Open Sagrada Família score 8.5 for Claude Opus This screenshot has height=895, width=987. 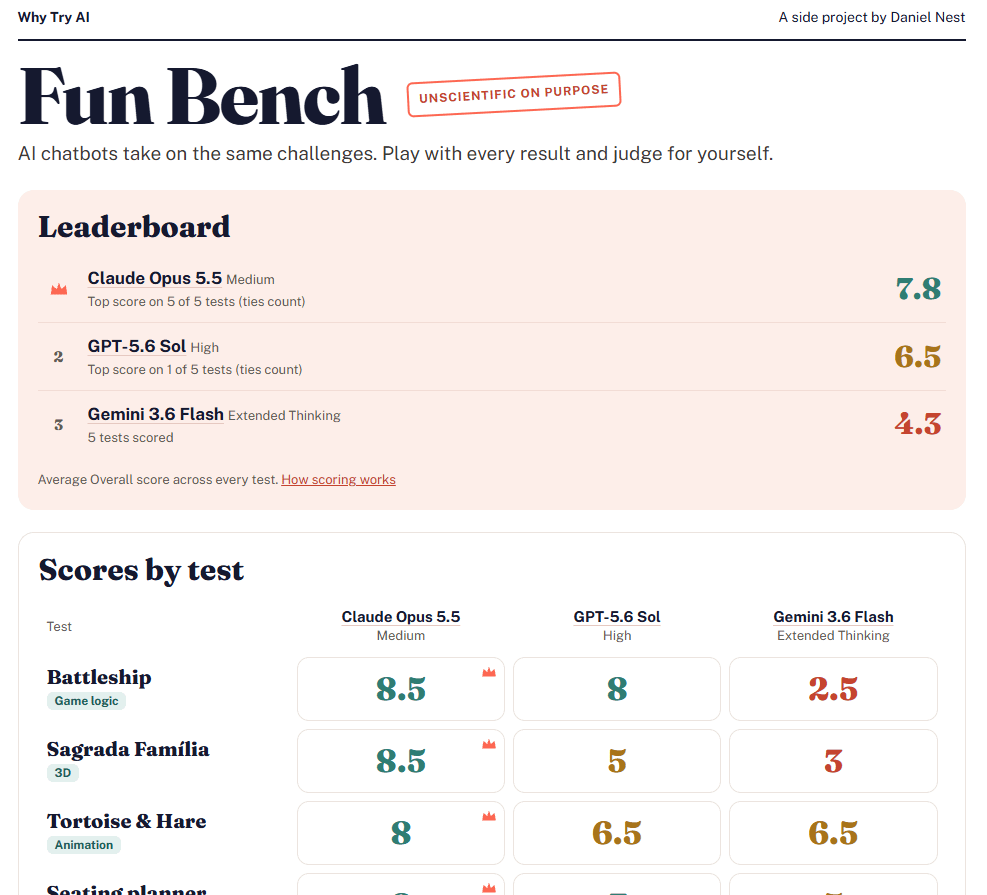tap(400, 761)
